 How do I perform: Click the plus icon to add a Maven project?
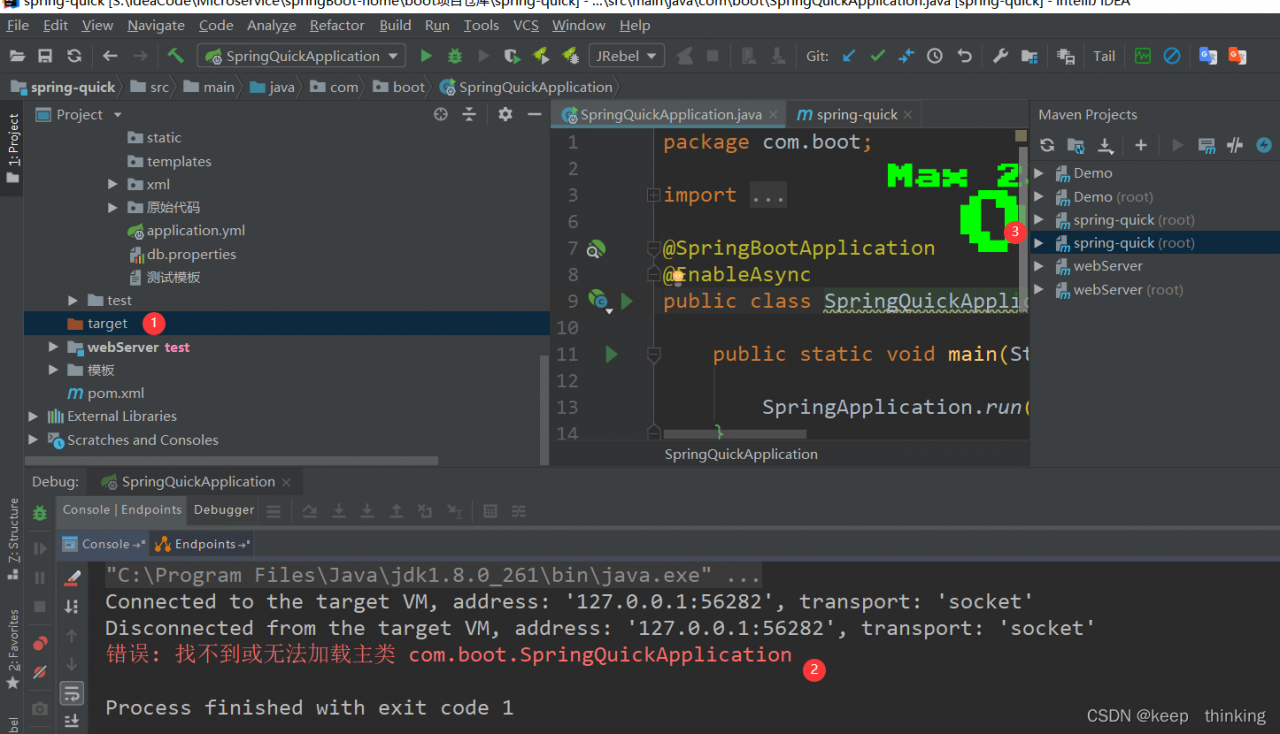(x=1141, y=145)
